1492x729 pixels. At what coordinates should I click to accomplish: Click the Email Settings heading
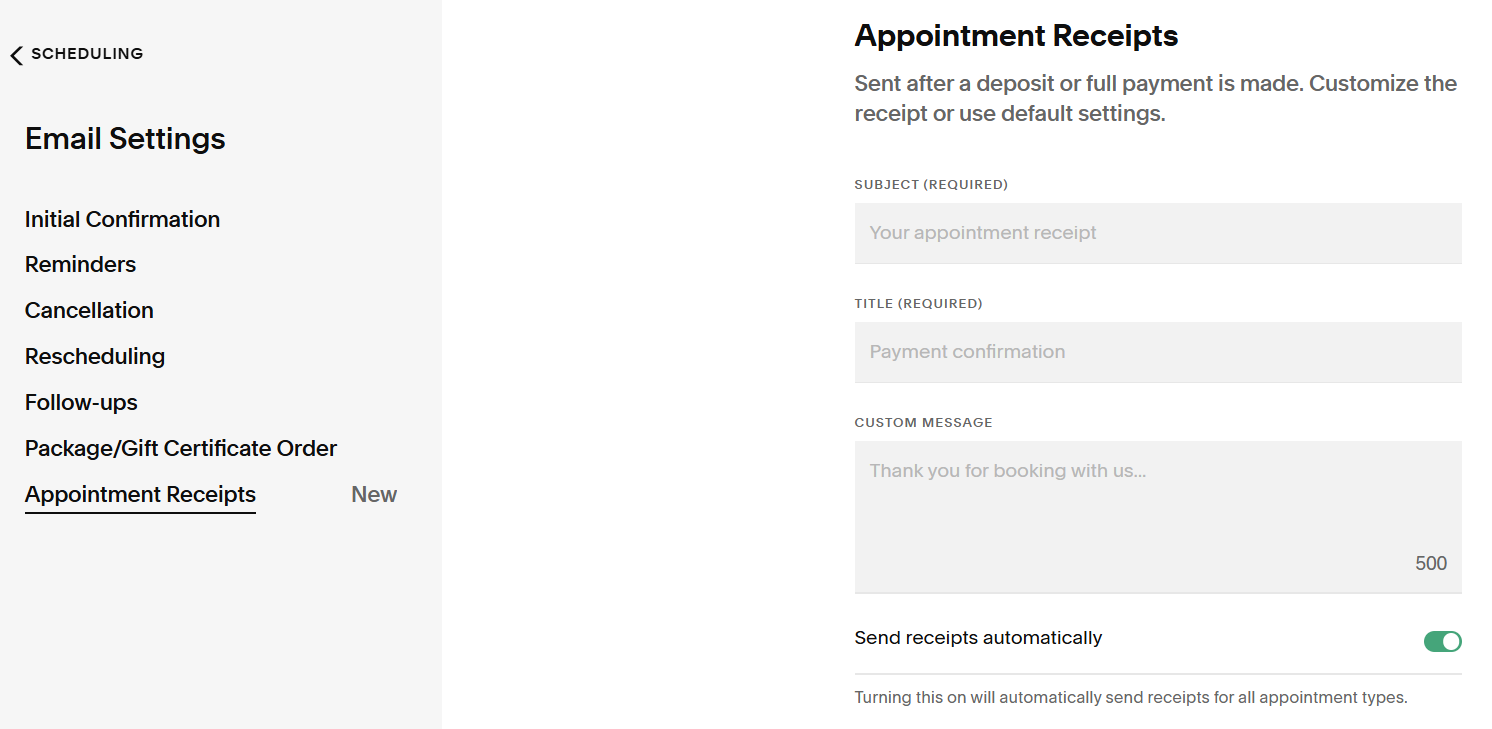coord(125,139)
